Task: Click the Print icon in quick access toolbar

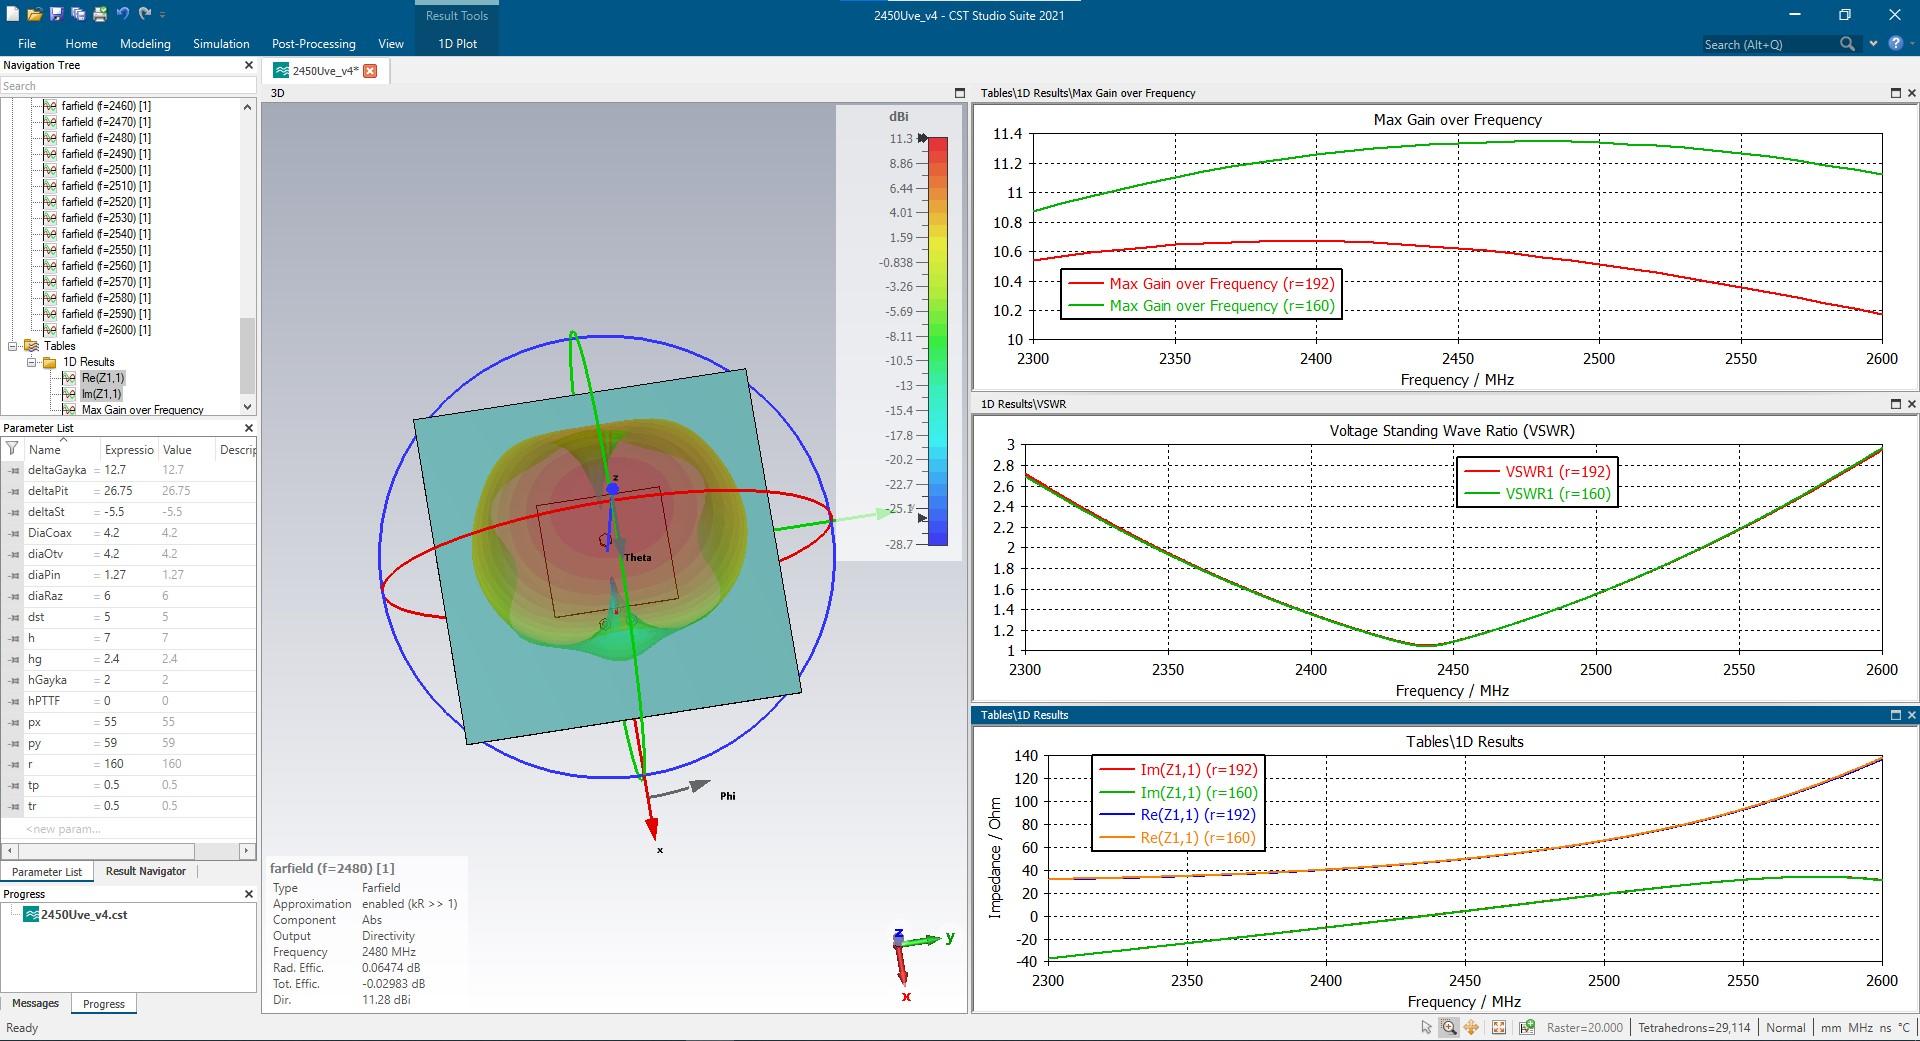Action: click(x=100, y=14)
